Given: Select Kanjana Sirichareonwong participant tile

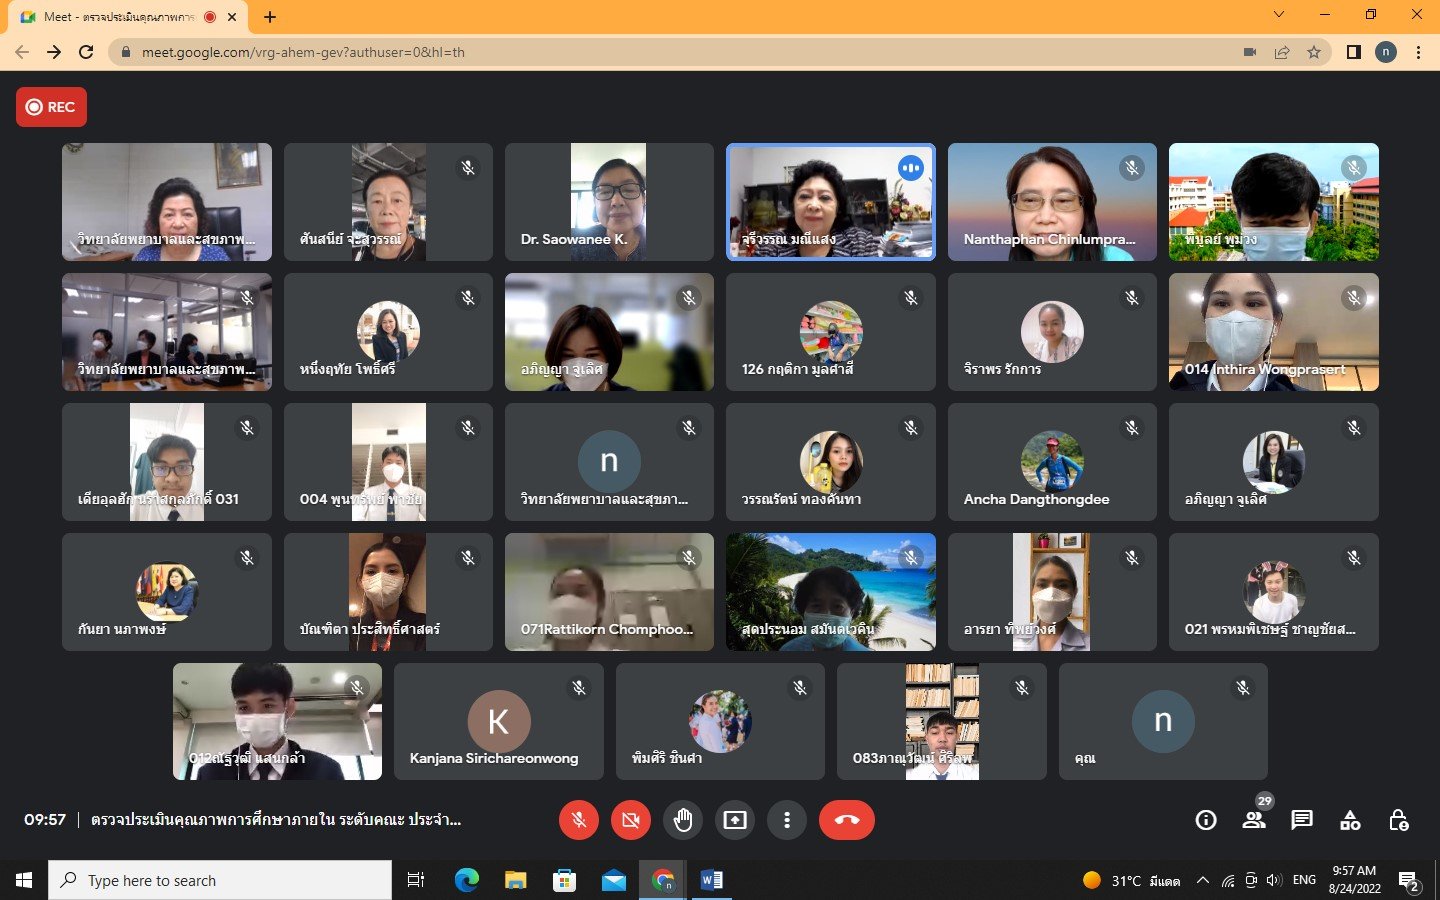Looking at the screenshot, I should coord(498,721).
